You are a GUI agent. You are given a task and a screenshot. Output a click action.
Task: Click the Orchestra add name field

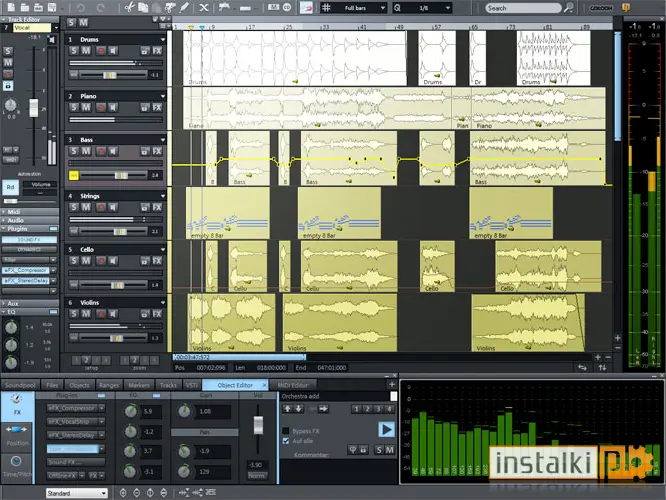[336, 396]
